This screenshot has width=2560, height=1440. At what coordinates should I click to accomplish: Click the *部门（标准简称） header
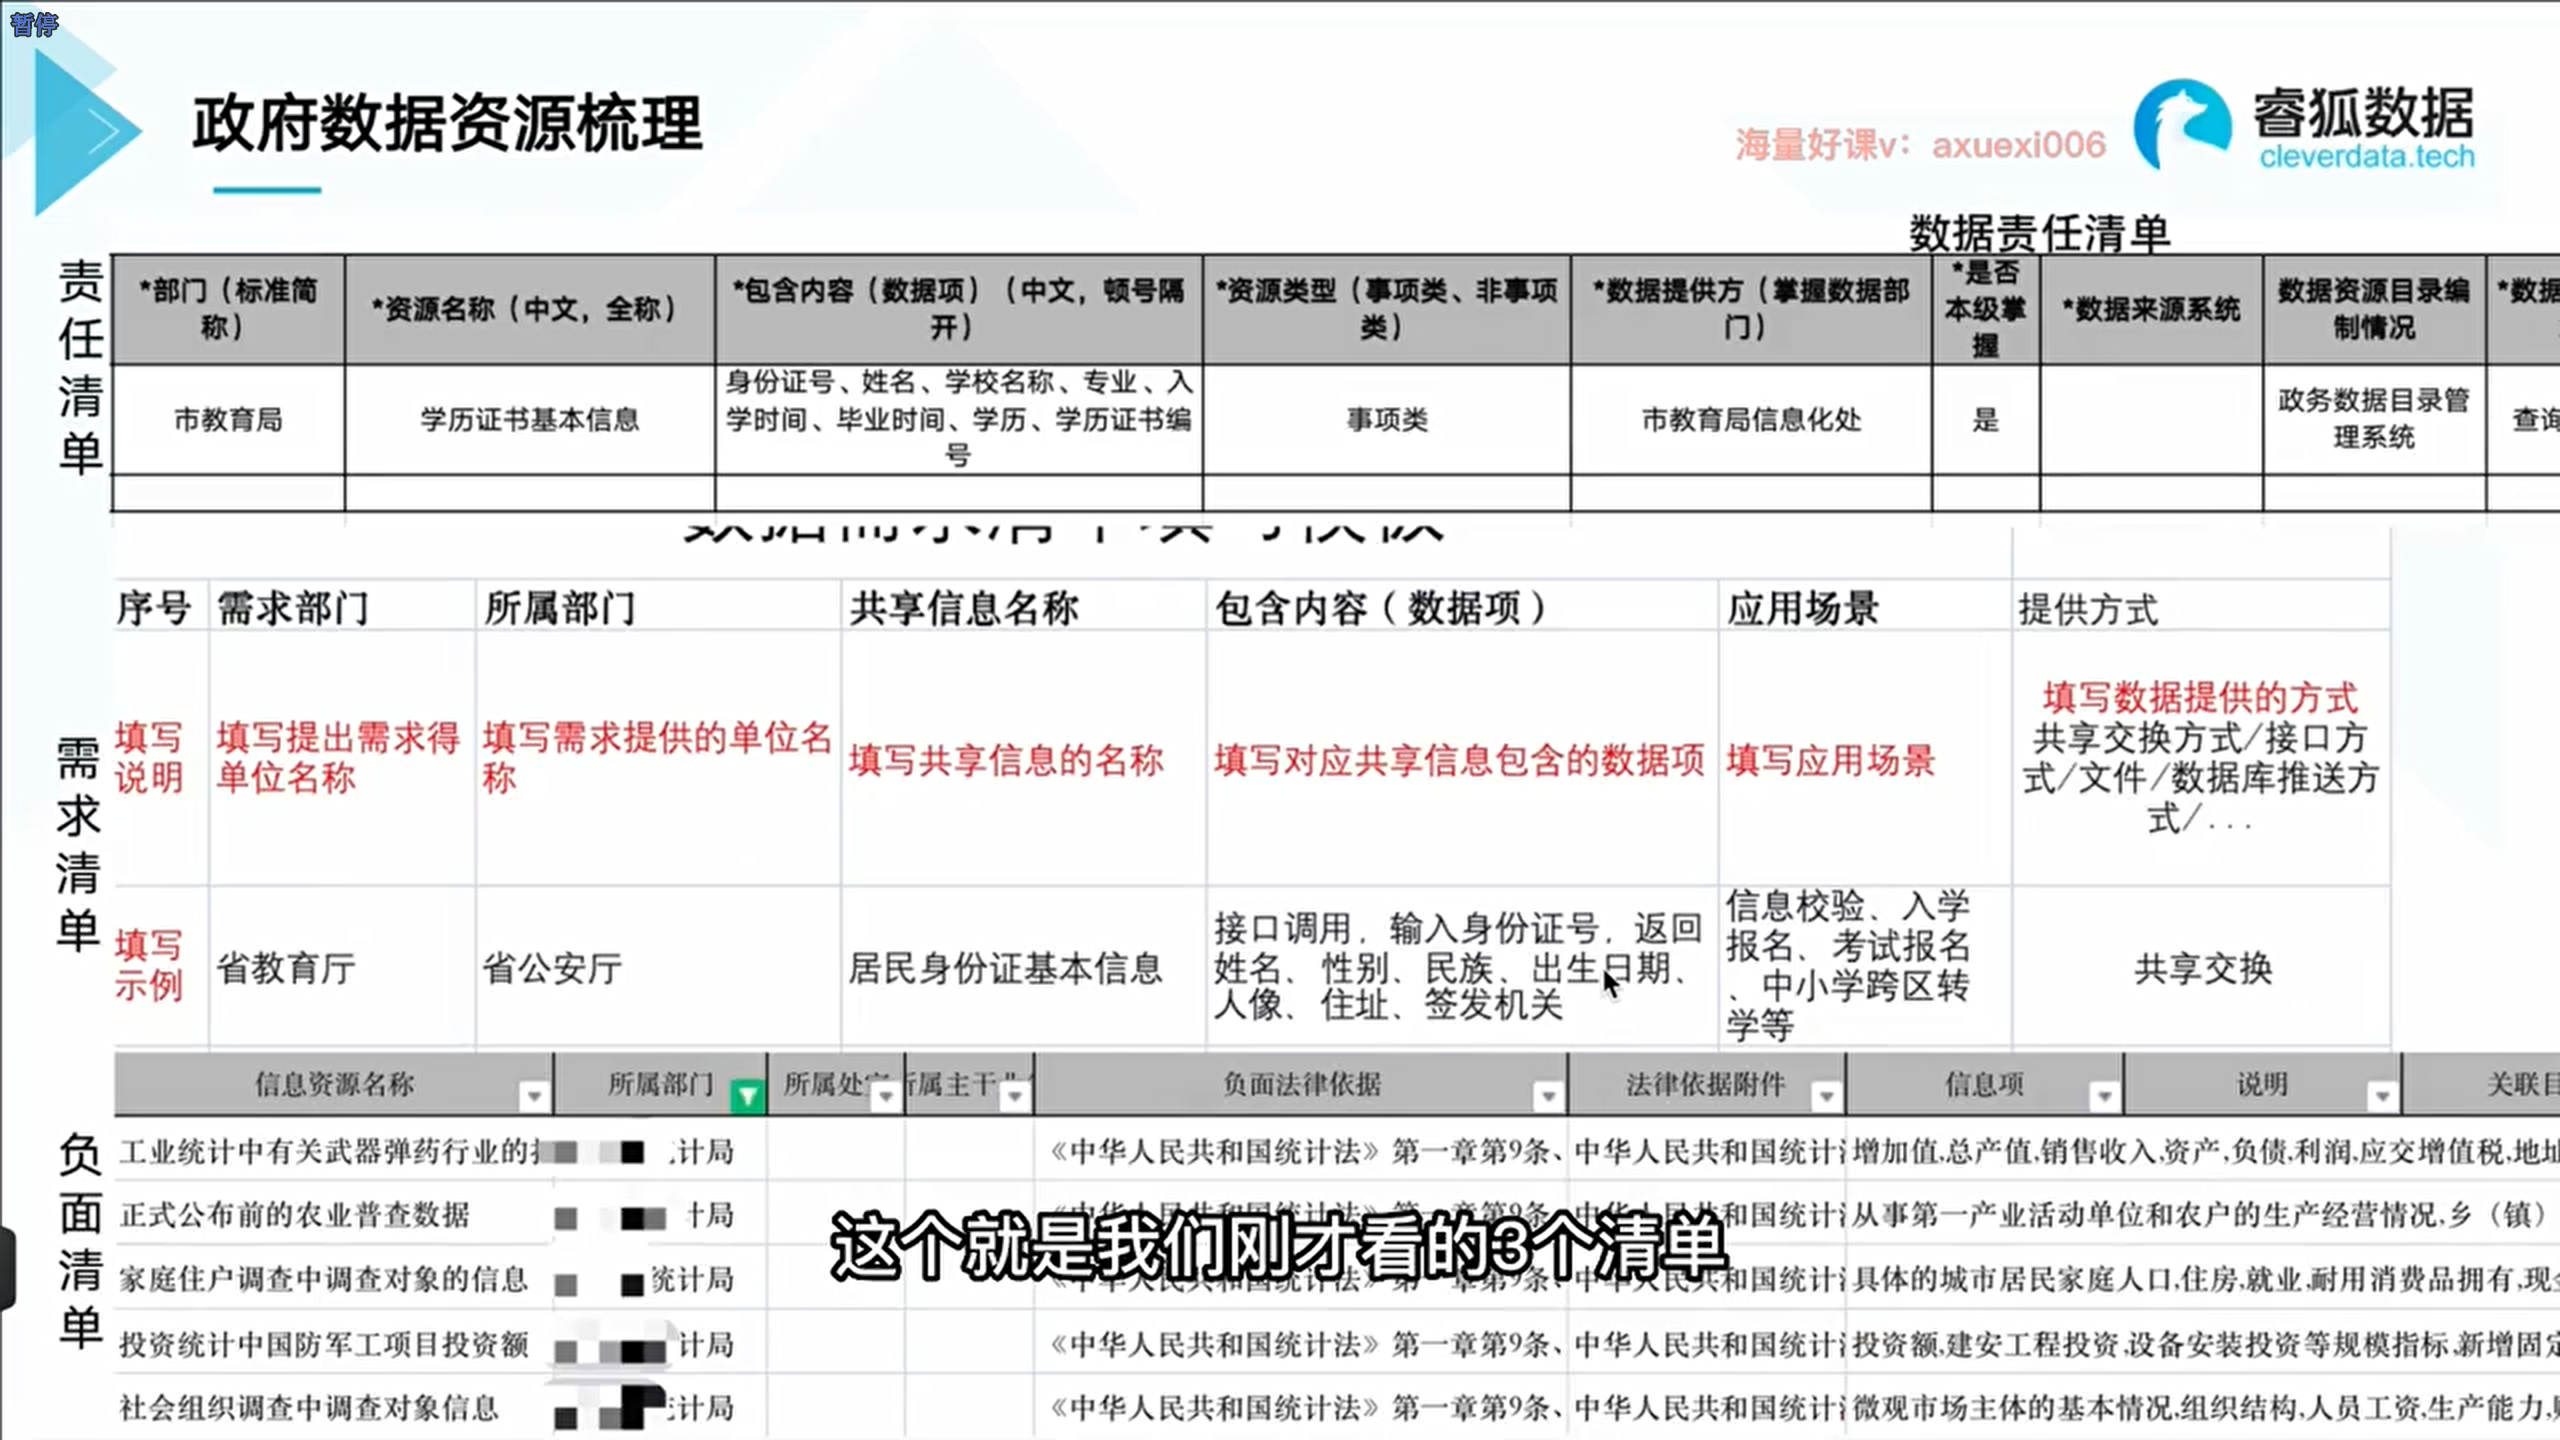(x=228, y=309)
